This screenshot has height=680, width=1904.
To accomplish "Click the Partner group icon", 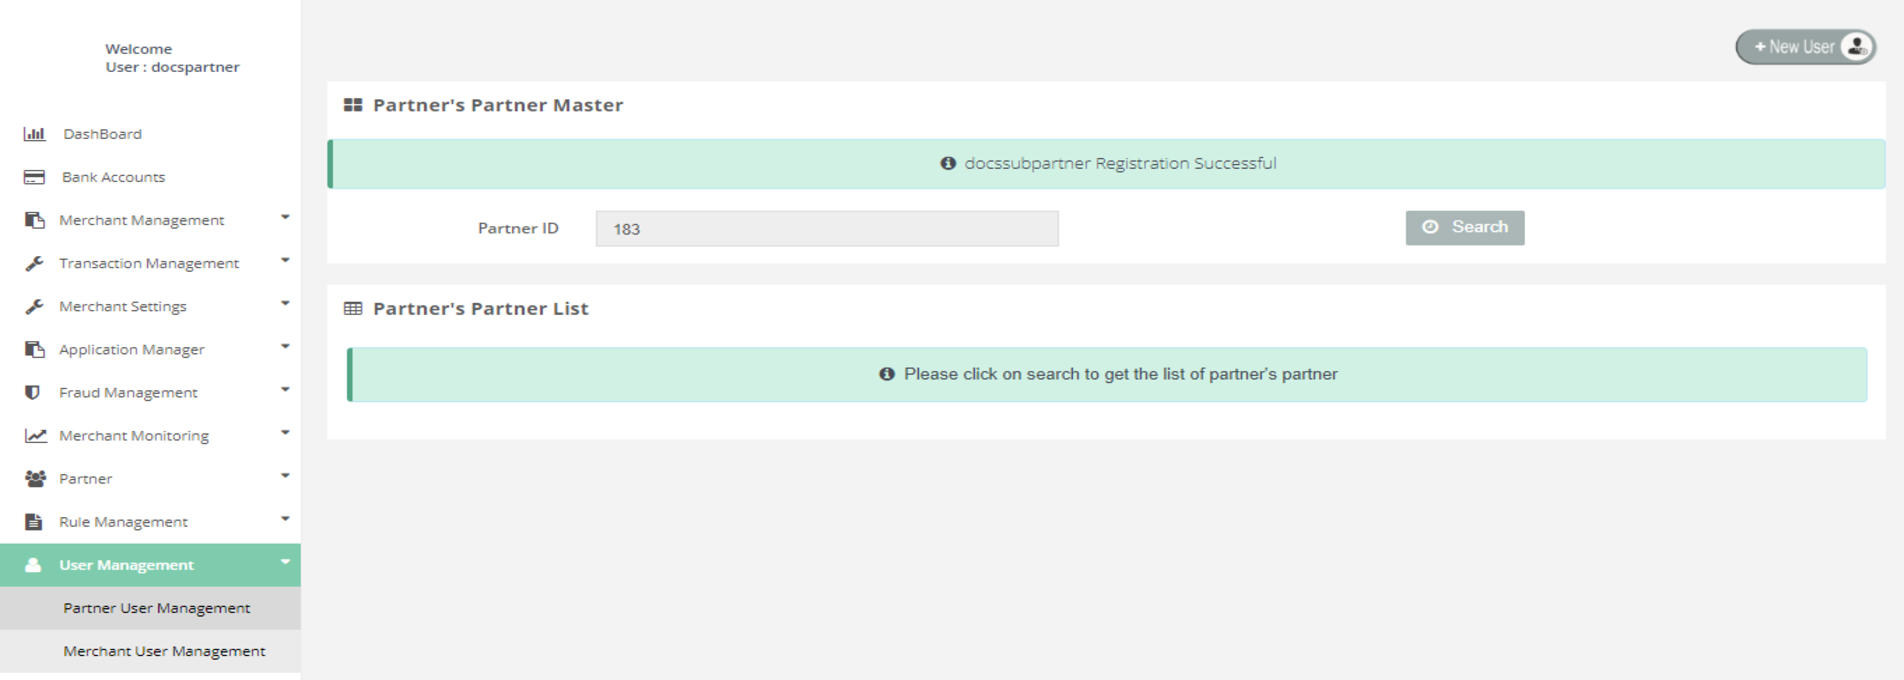I will point(35,478).
